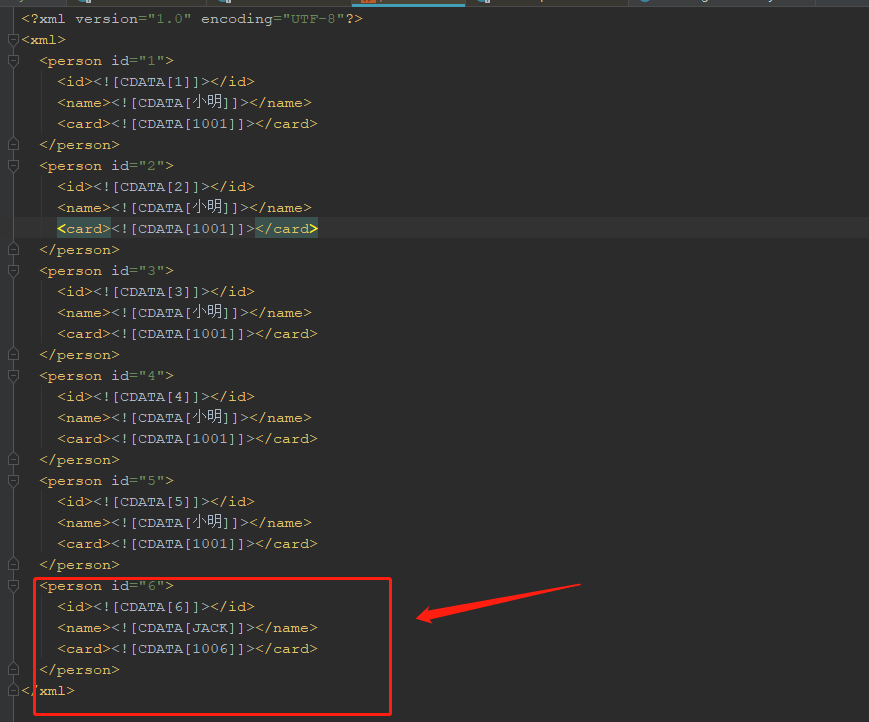This screenshot has height=722, width=869.
Task: Click the CDATA[1006] card line
Action: pos(187,649)
